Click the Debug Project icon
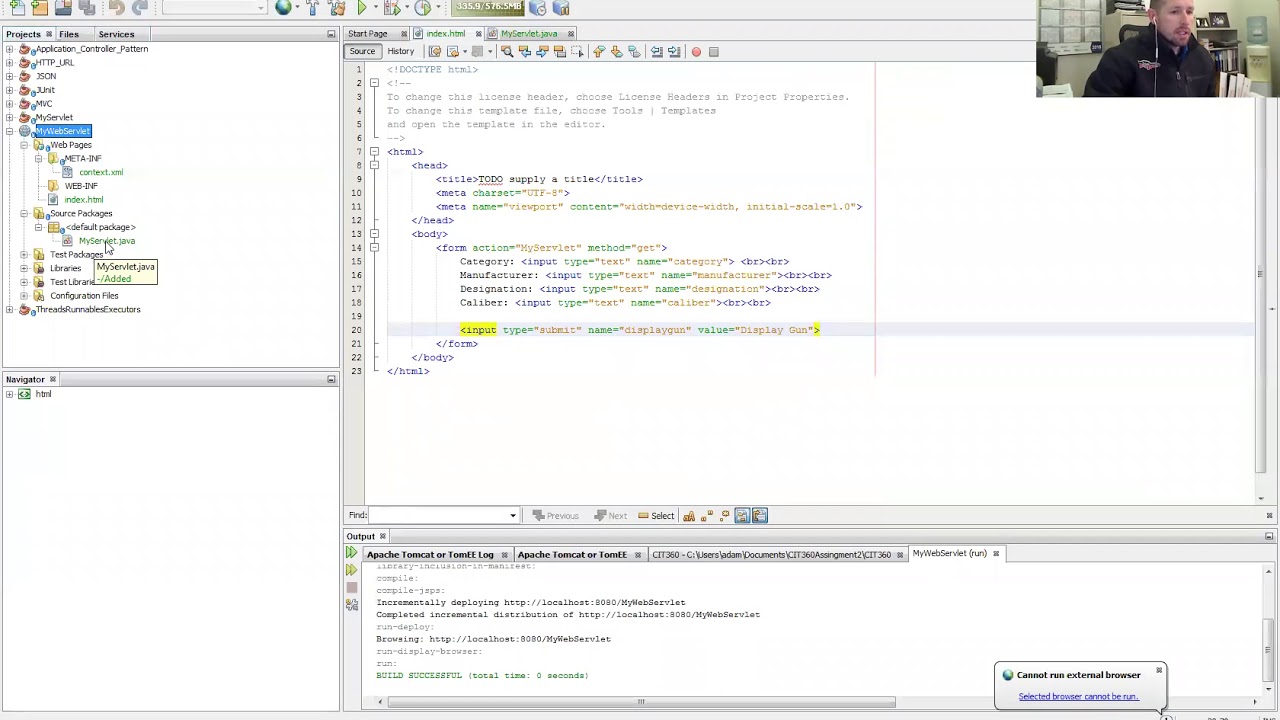Image resolution: width=1280 pixels, height=720 pixels. pos(392,8)
